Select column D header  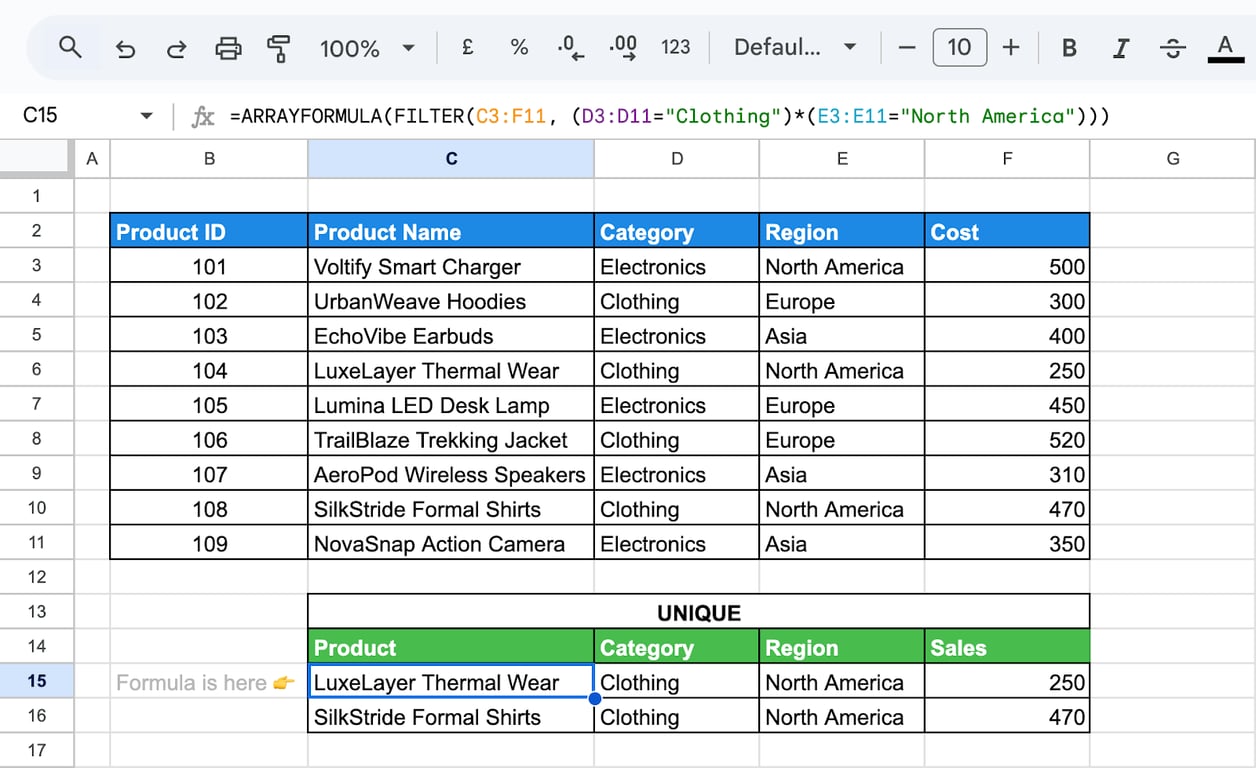[x=677, y=158]
